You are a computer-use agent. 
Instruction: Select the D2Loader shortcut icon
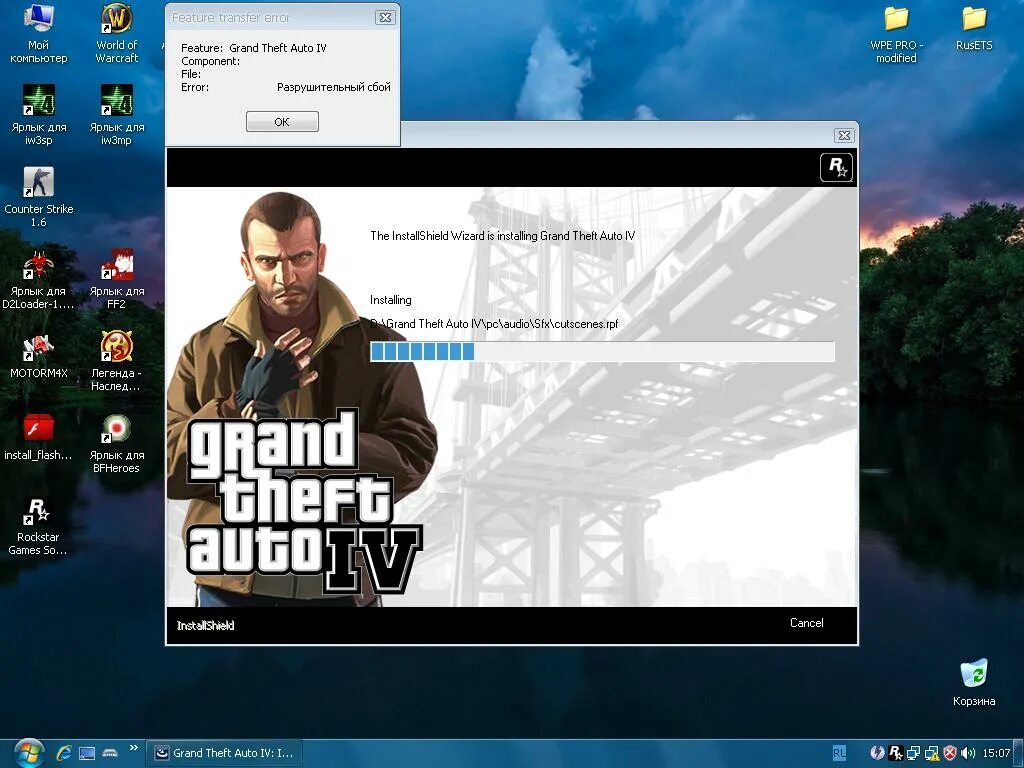(x=39, y=279)
